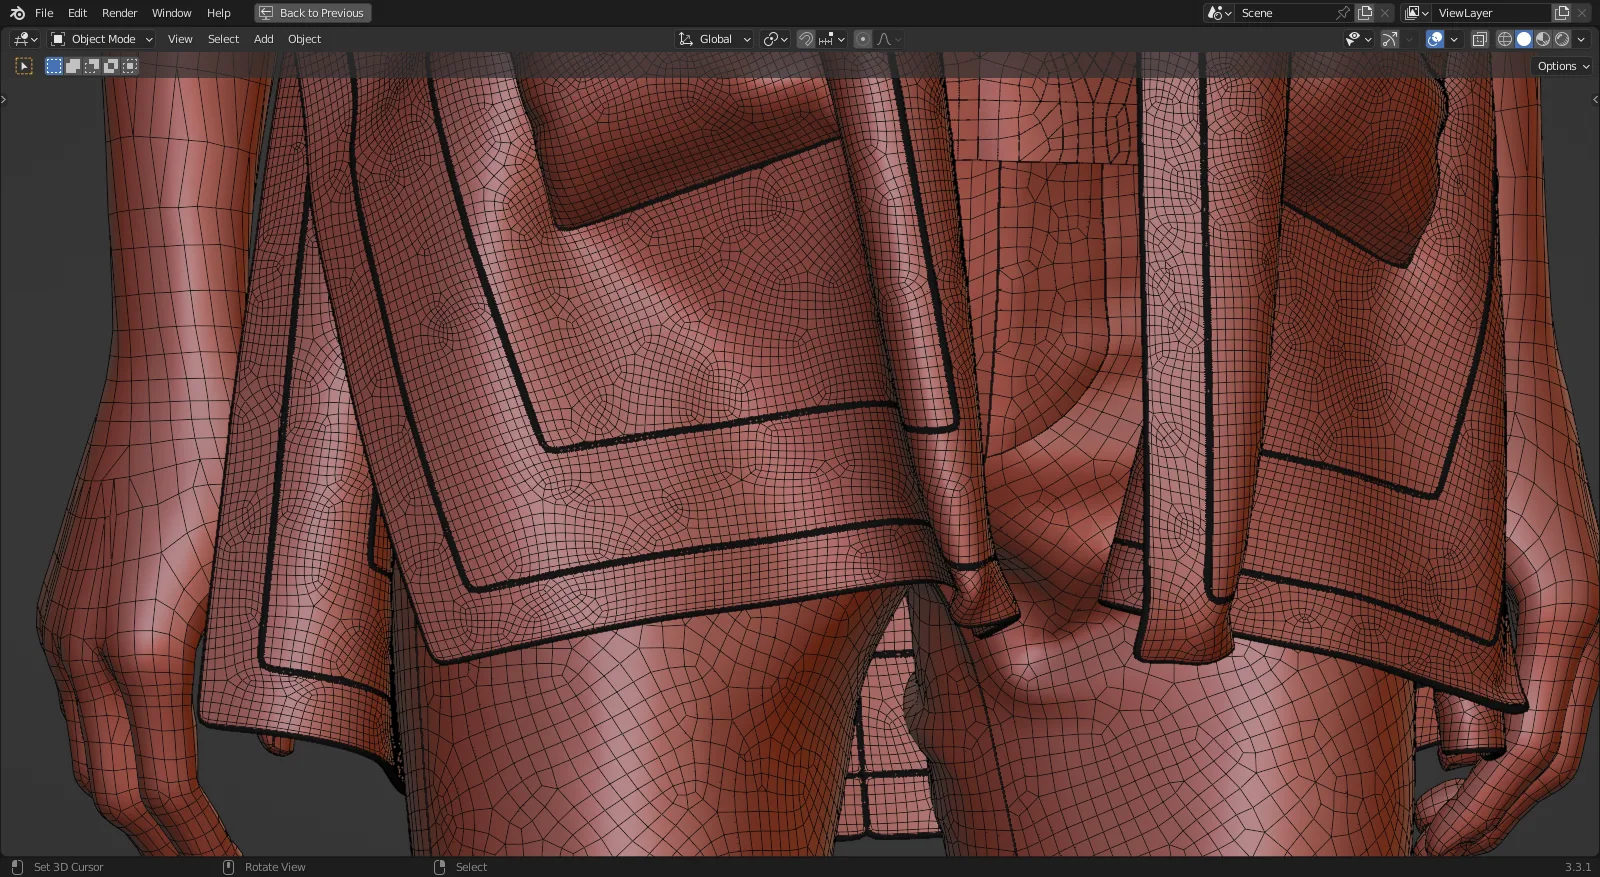The height and width of the screenshot is (877, 1600).
Task: Toggle snapping magnet icon
Action: click(806, 39)
